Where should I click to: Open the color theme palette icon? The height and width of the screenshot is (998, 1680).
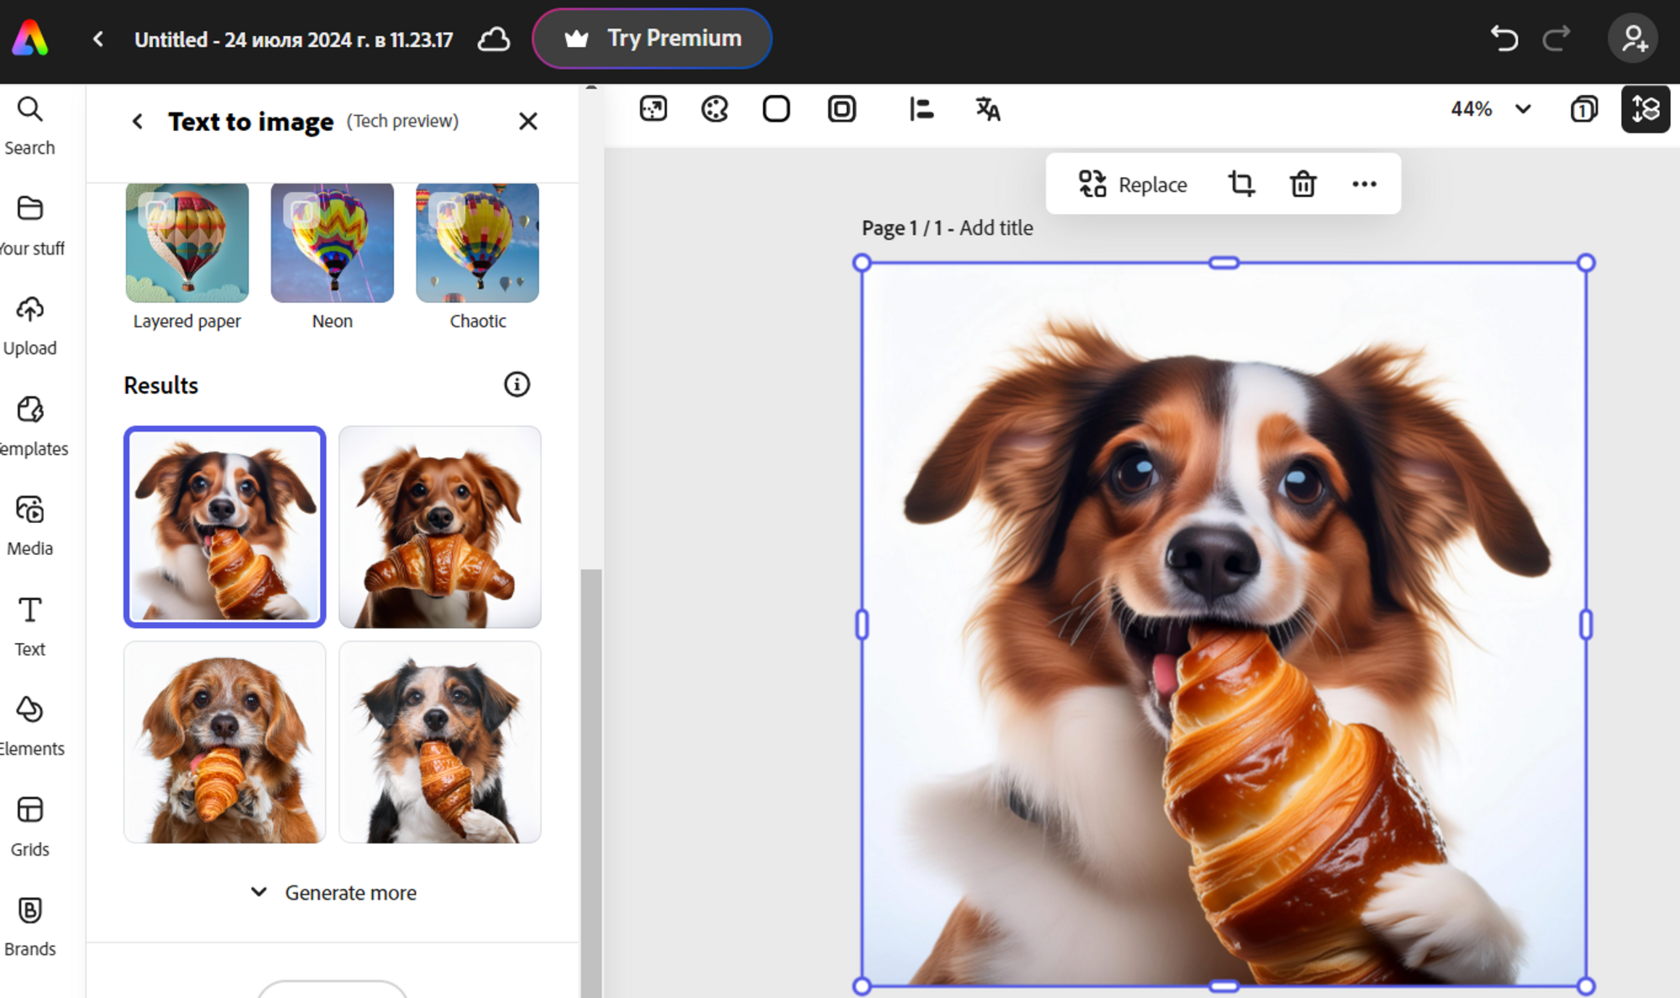[x=714, y=109]
